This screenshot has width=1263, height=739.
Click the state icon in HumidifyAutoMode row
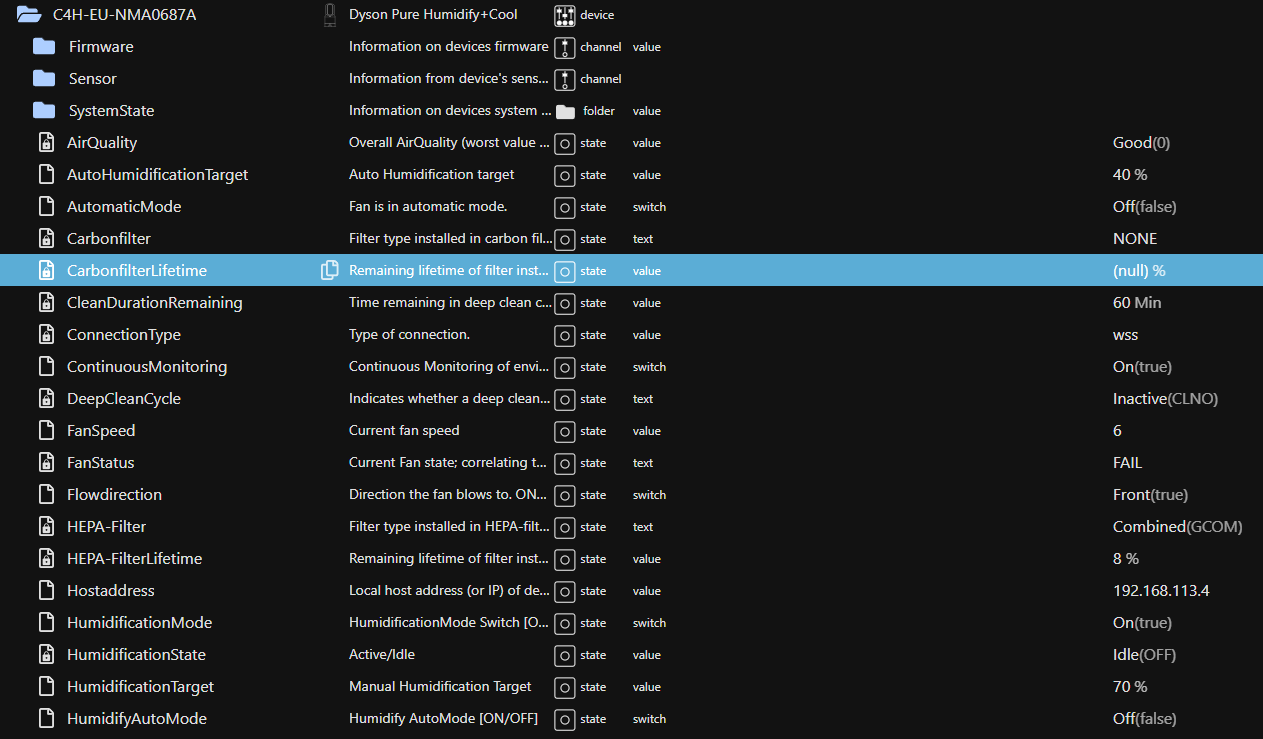(x=565, y=719)
